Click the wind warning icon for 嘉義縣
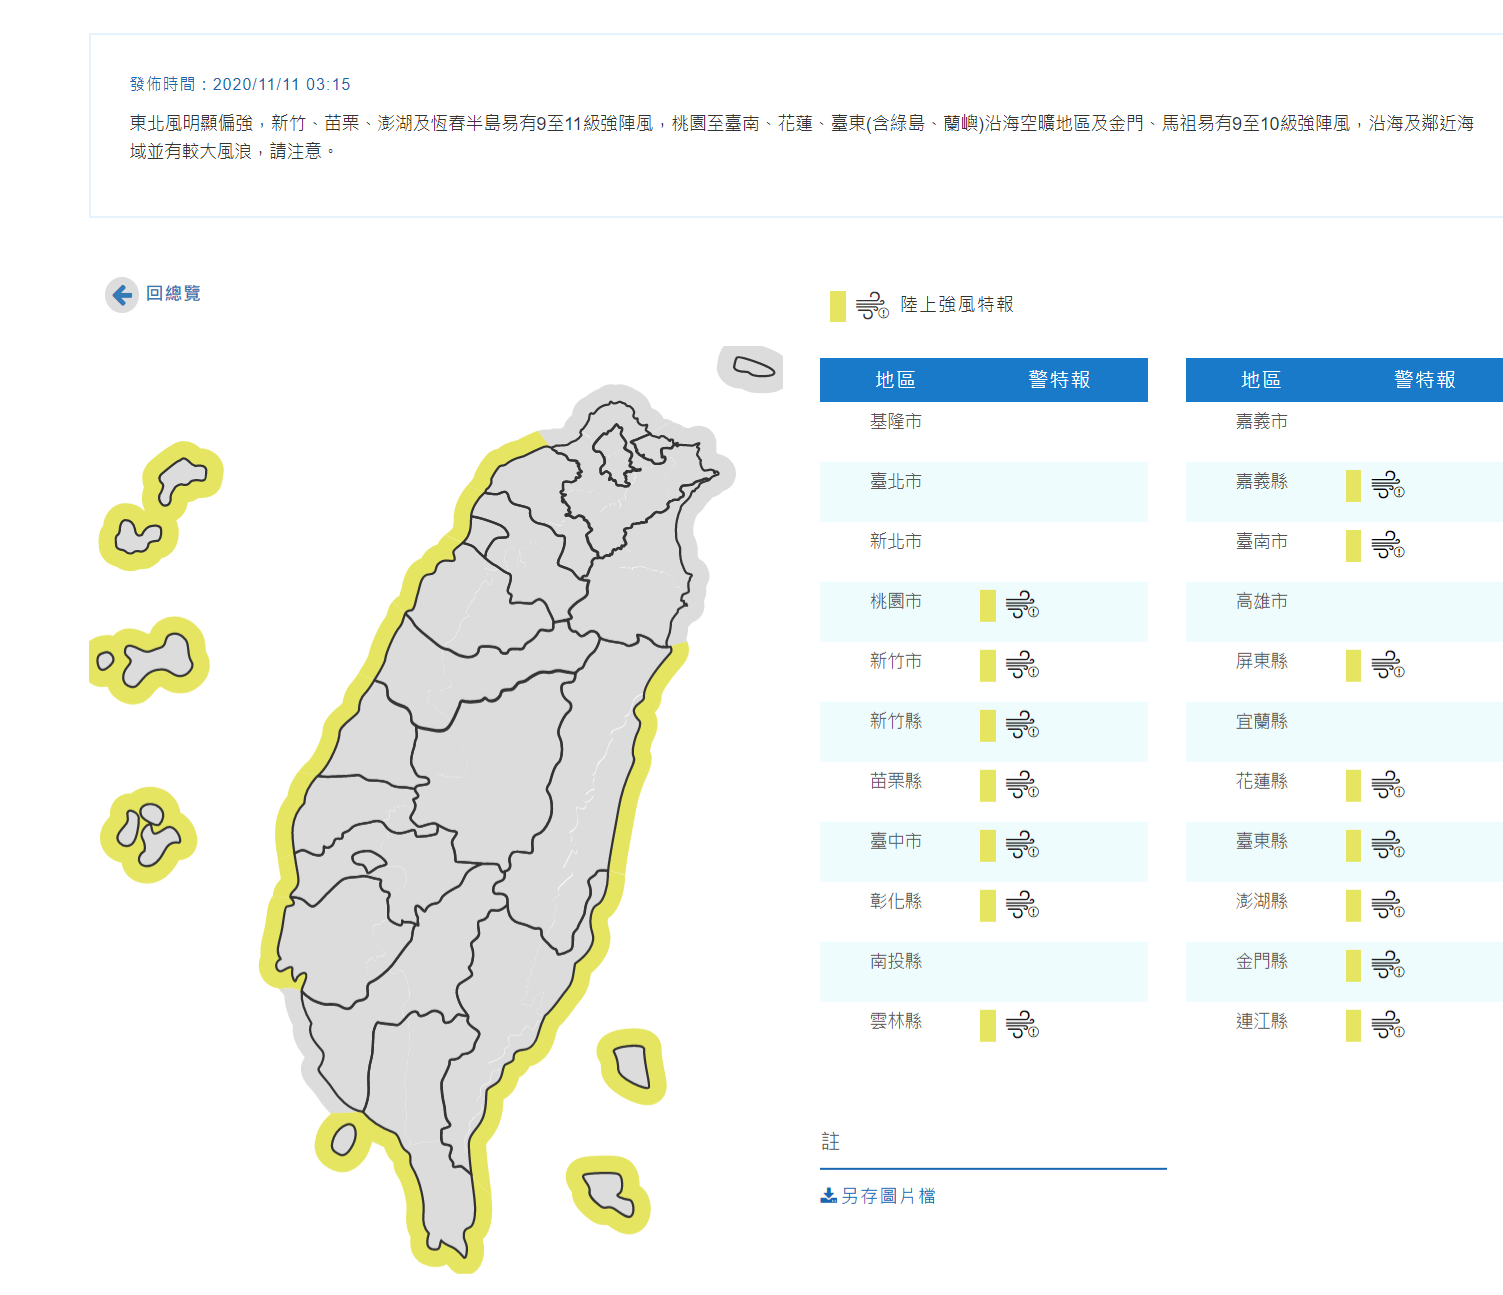The width and height of the screenshot is (1503, 1295). (x=1388, y=485)
